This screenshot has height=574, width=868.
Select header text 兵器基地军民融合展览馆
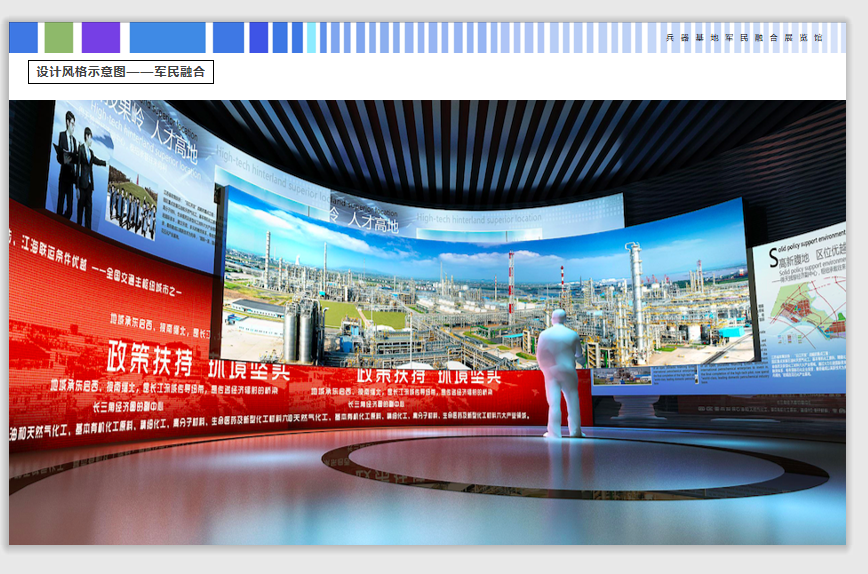(x=744, y=38)
